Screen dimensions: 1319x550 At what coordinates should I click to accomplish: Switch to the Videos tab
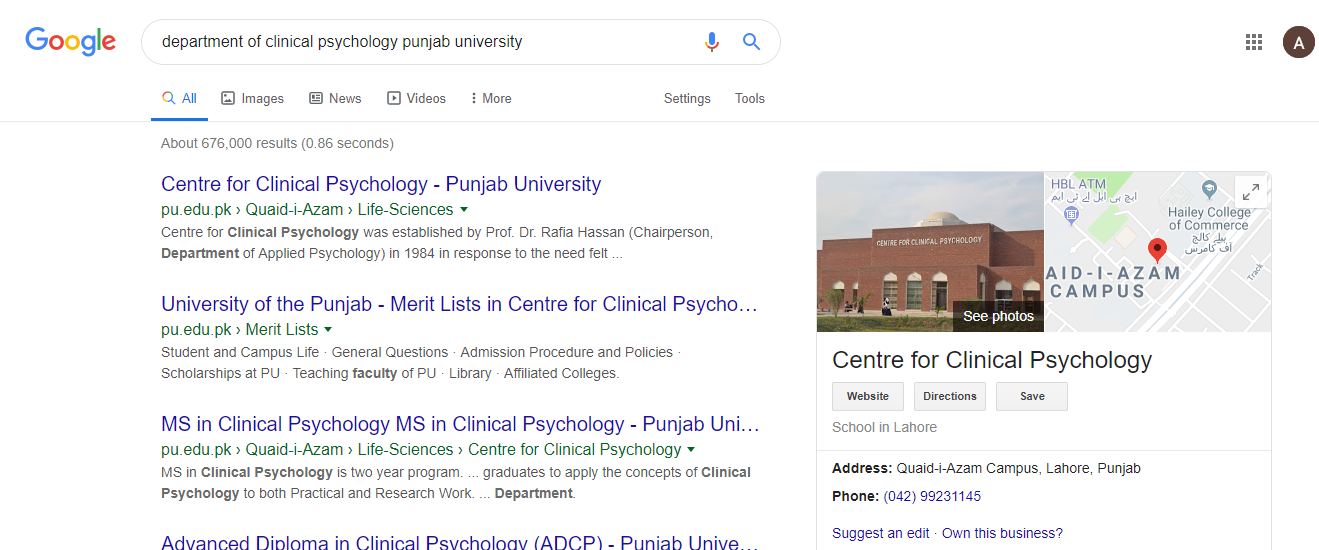tap(416, 98)
